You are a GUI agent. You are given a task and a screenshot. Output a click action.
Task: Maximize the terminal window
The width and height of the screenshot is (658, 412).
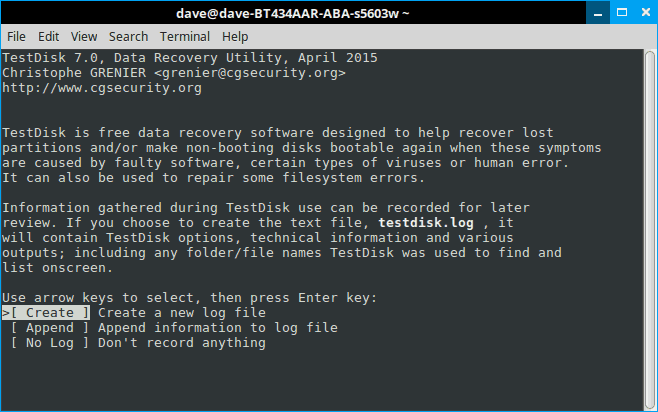(620, 13)
